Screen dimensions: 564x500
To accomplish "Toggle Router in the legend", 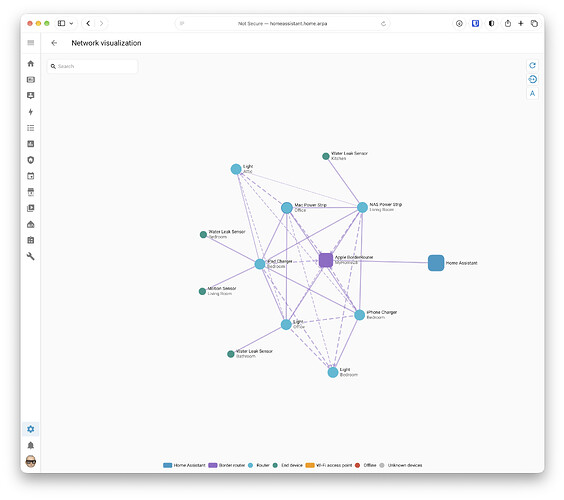I will click(259, 465).
